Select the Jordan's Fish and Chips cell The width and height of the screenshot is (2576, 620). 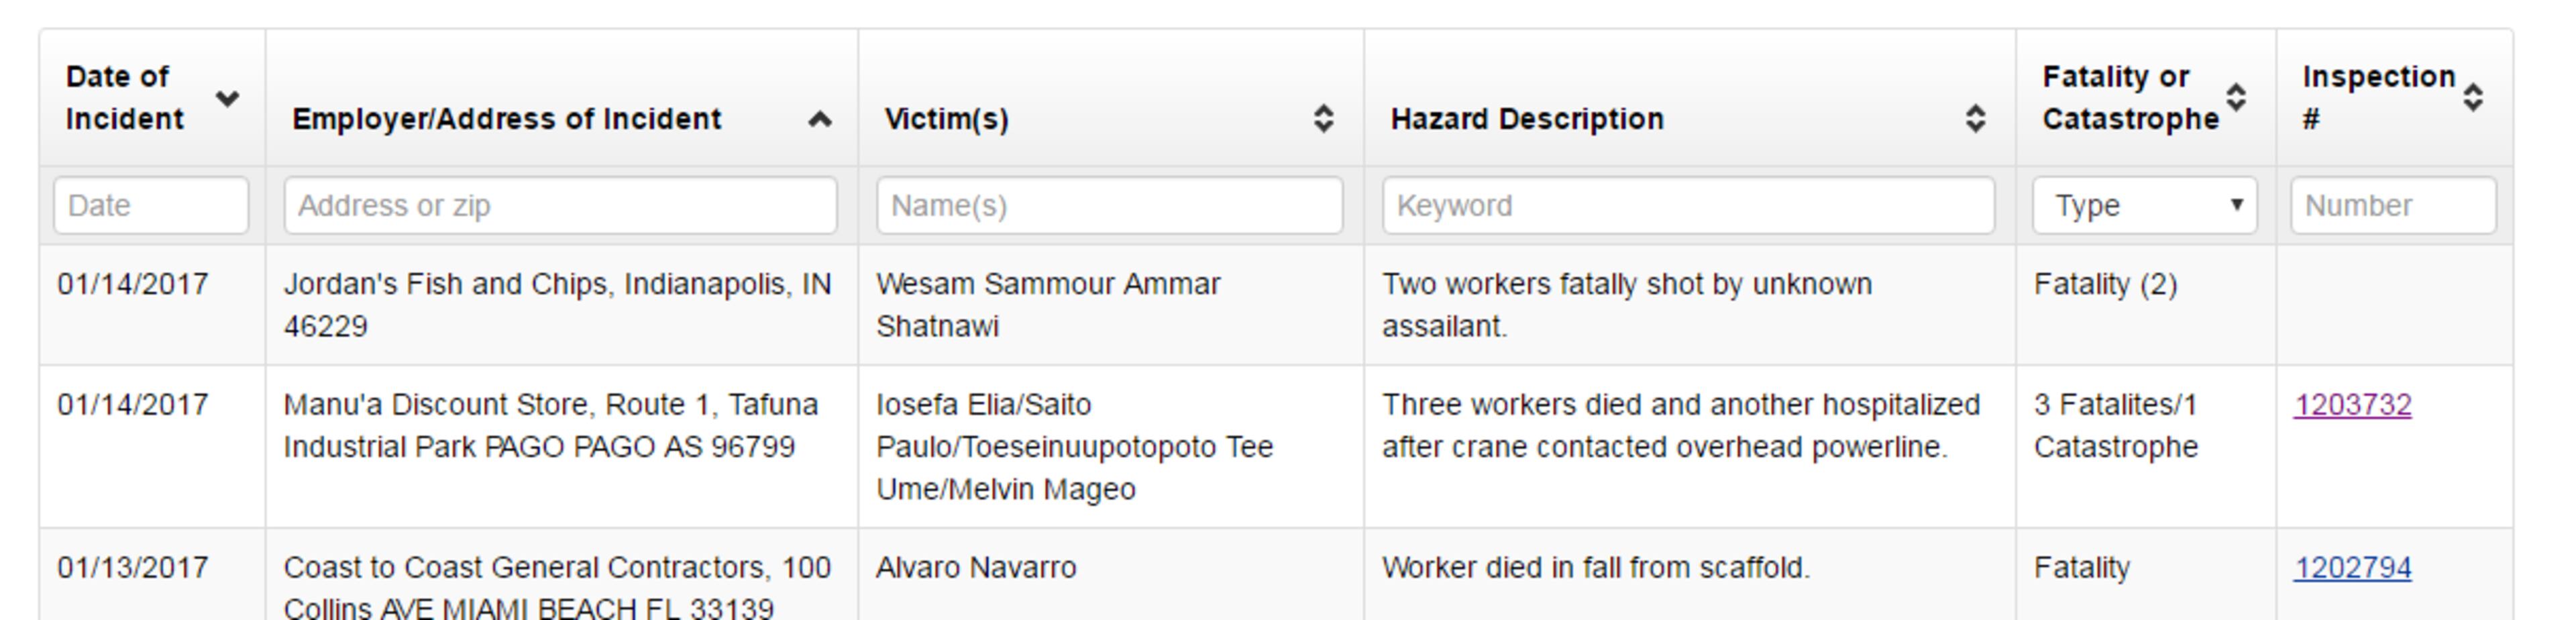click(557, 305)
